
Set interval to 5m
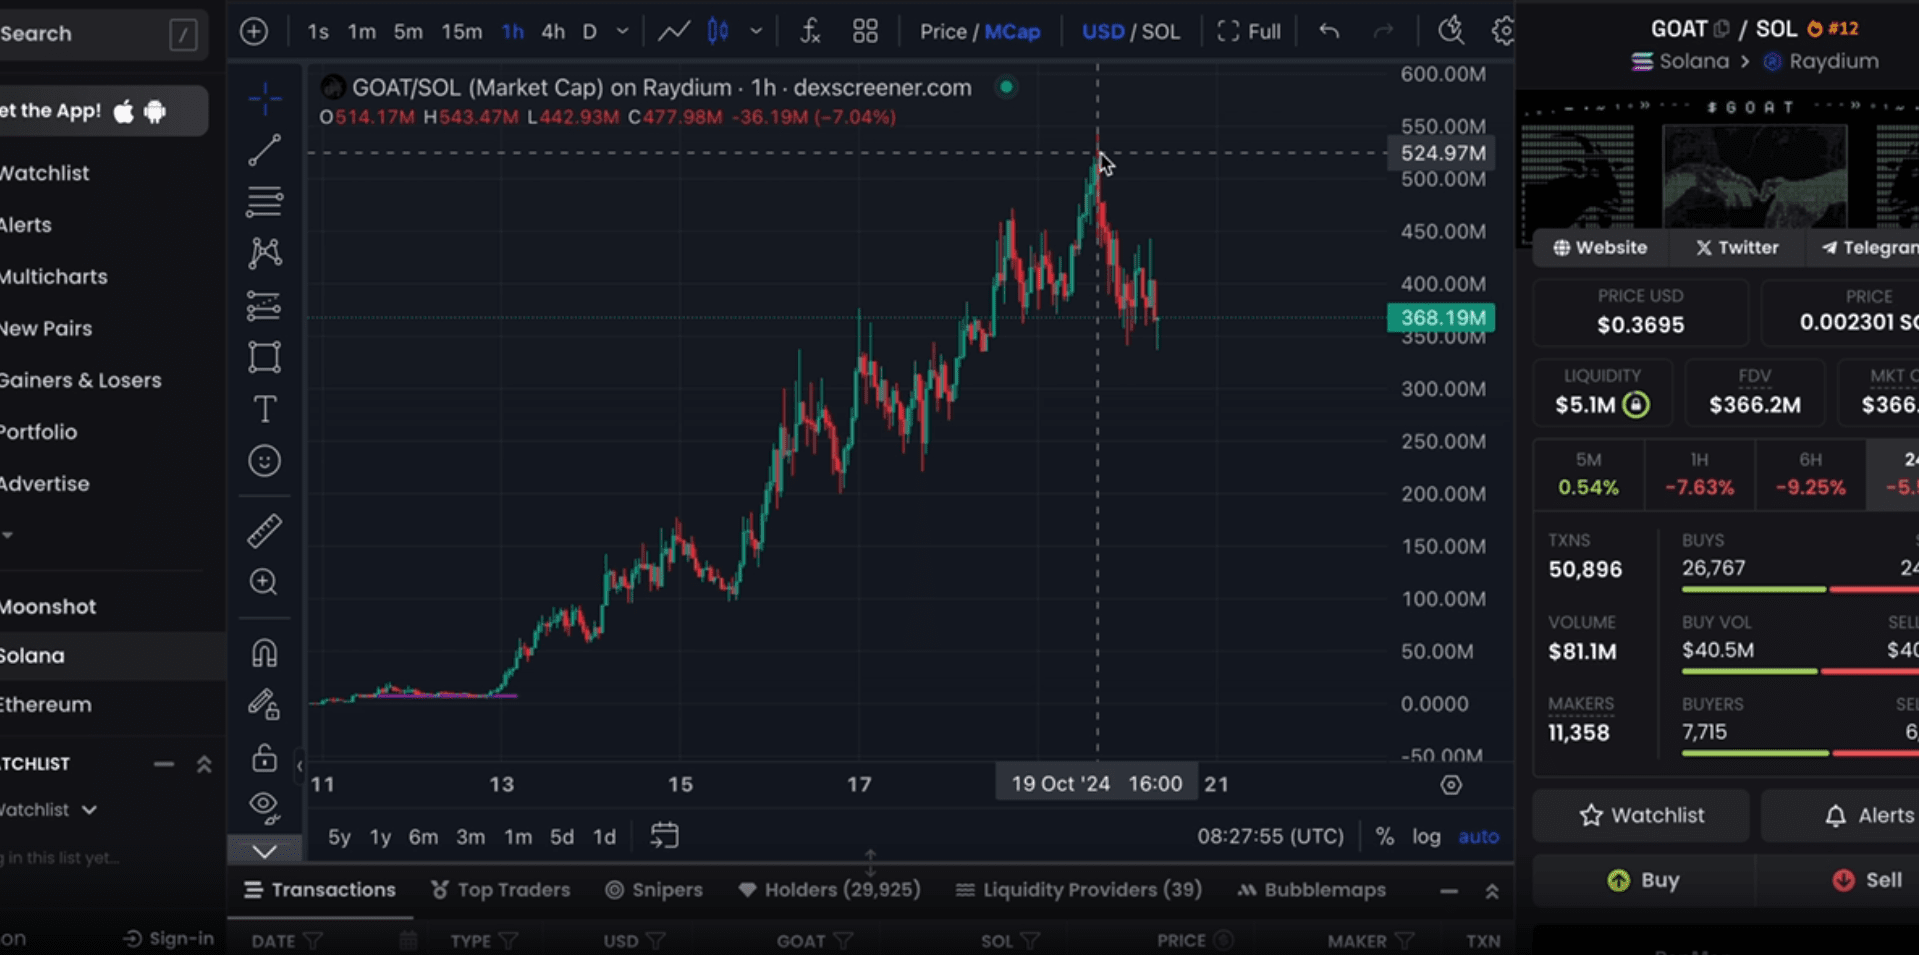(407, 32)
